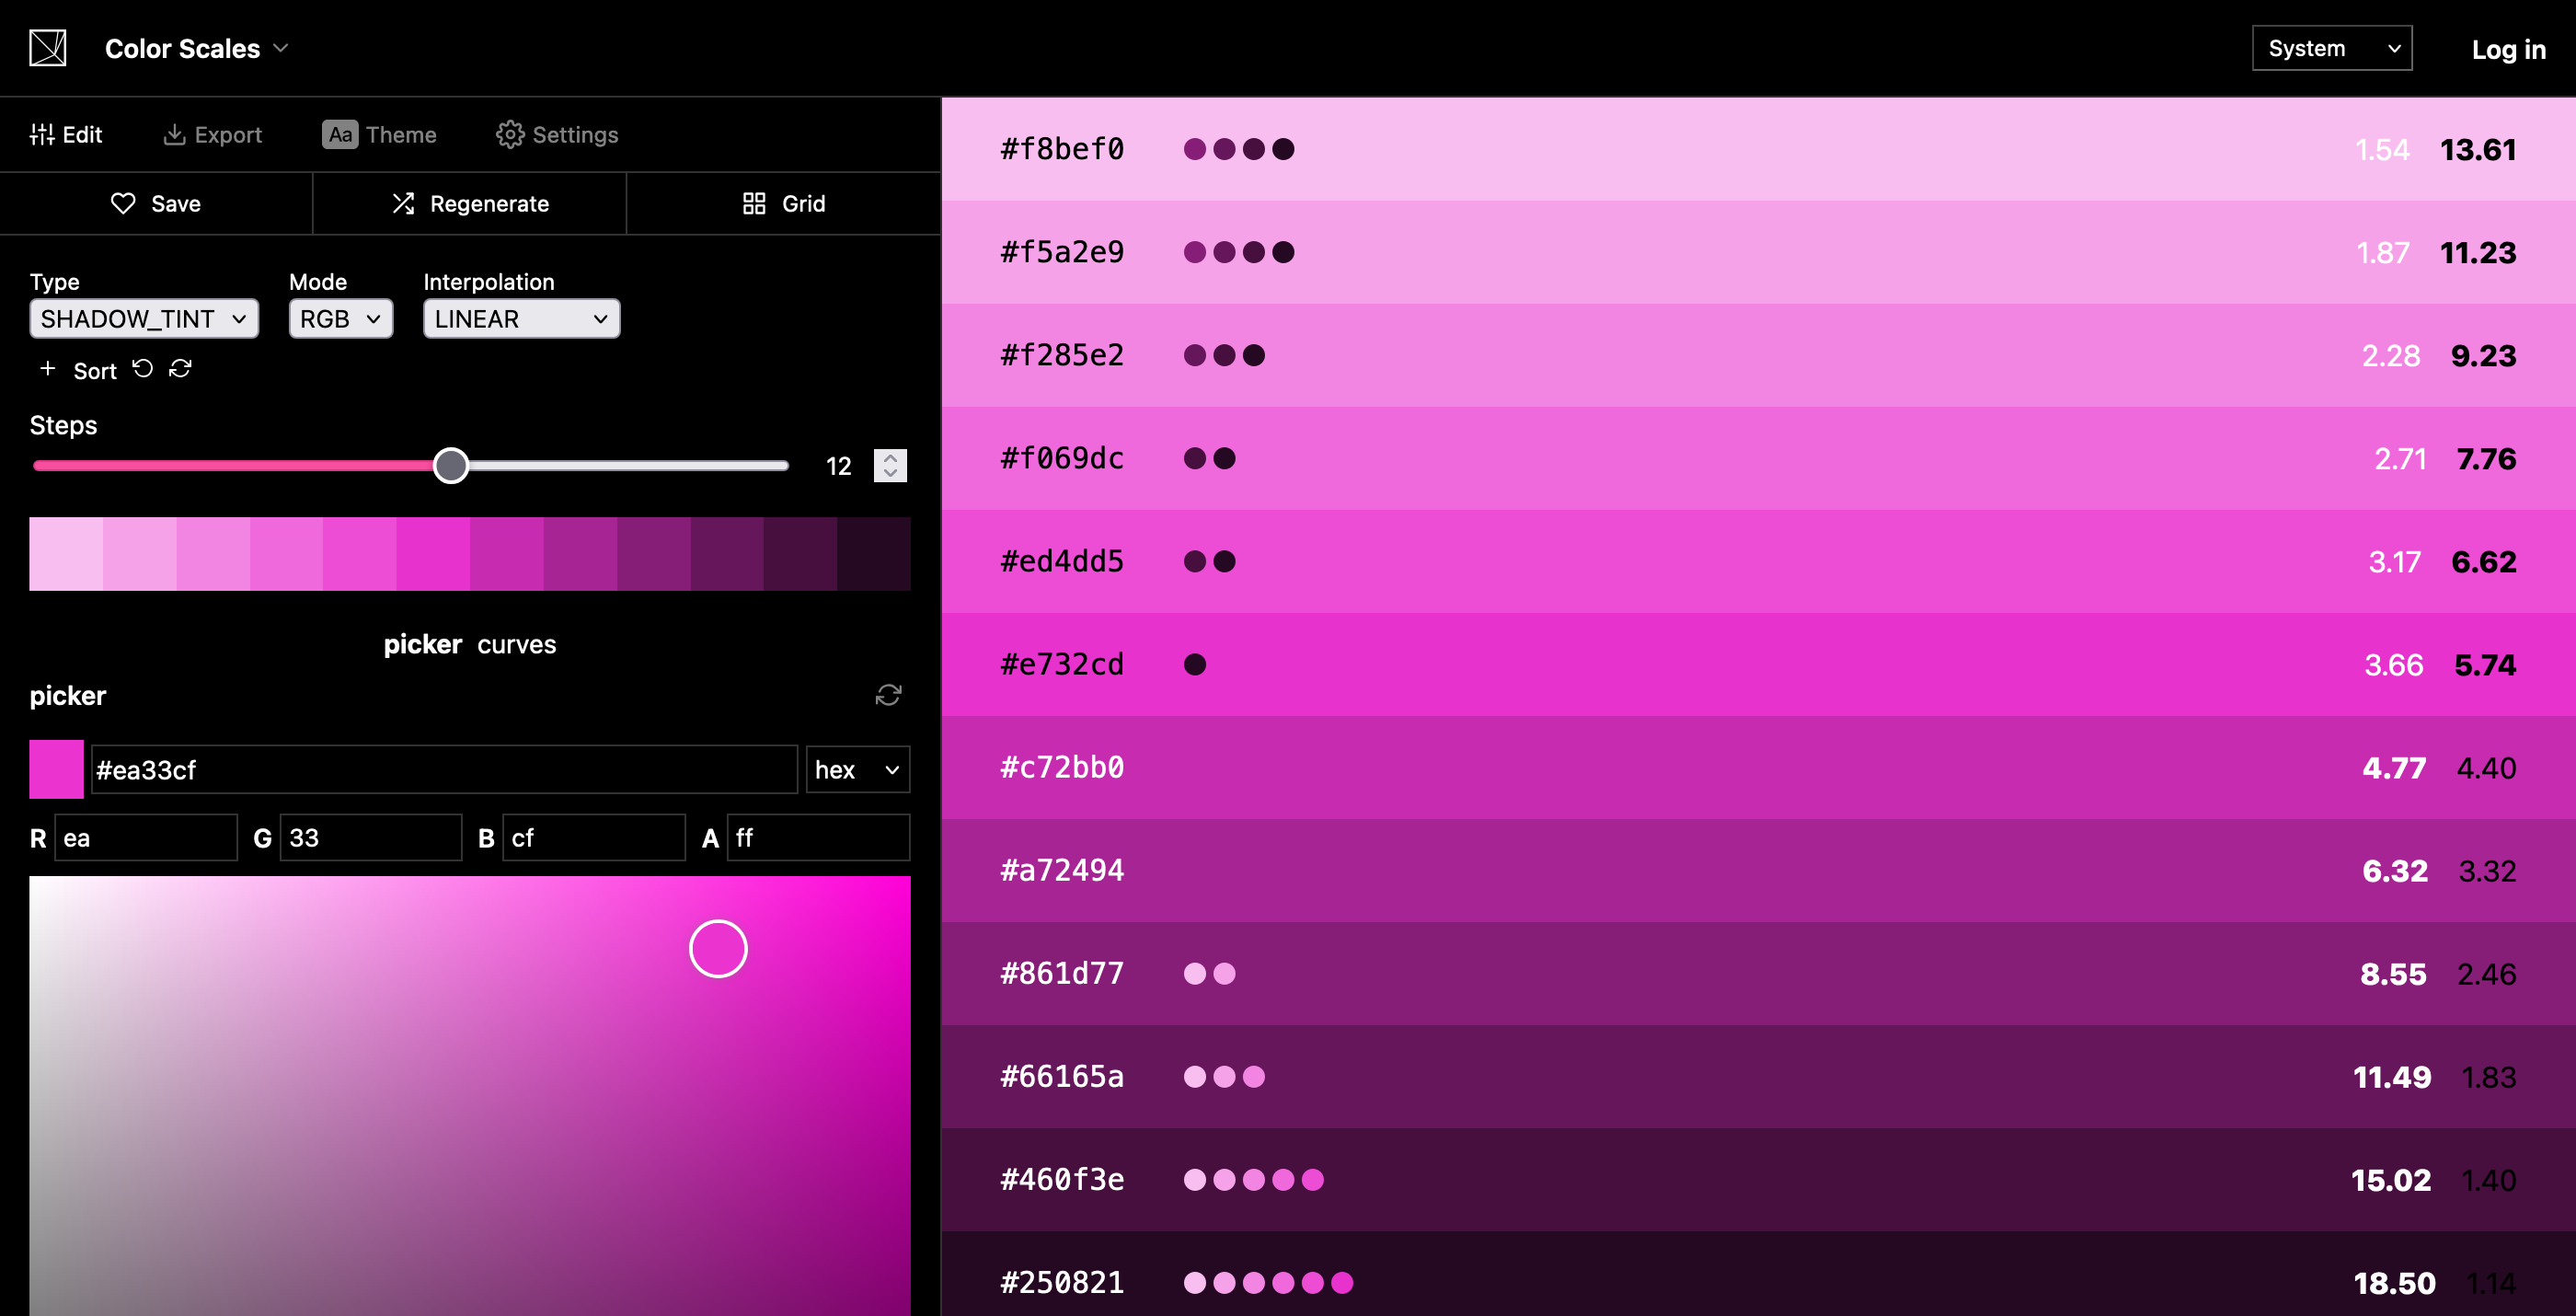Click the Save button with heart icon
The image size is (2576, 1316).
point(156,203)
